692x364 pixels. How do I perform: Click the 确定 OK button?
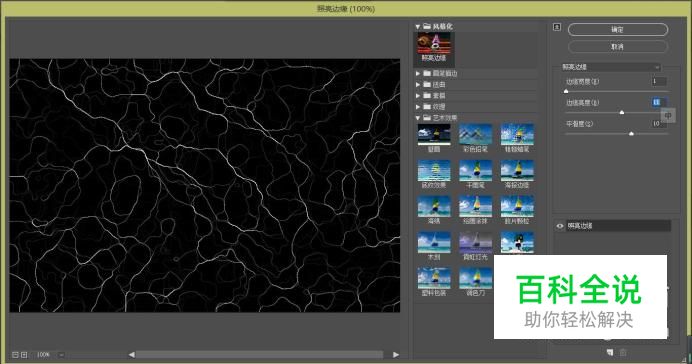[618, 30]
